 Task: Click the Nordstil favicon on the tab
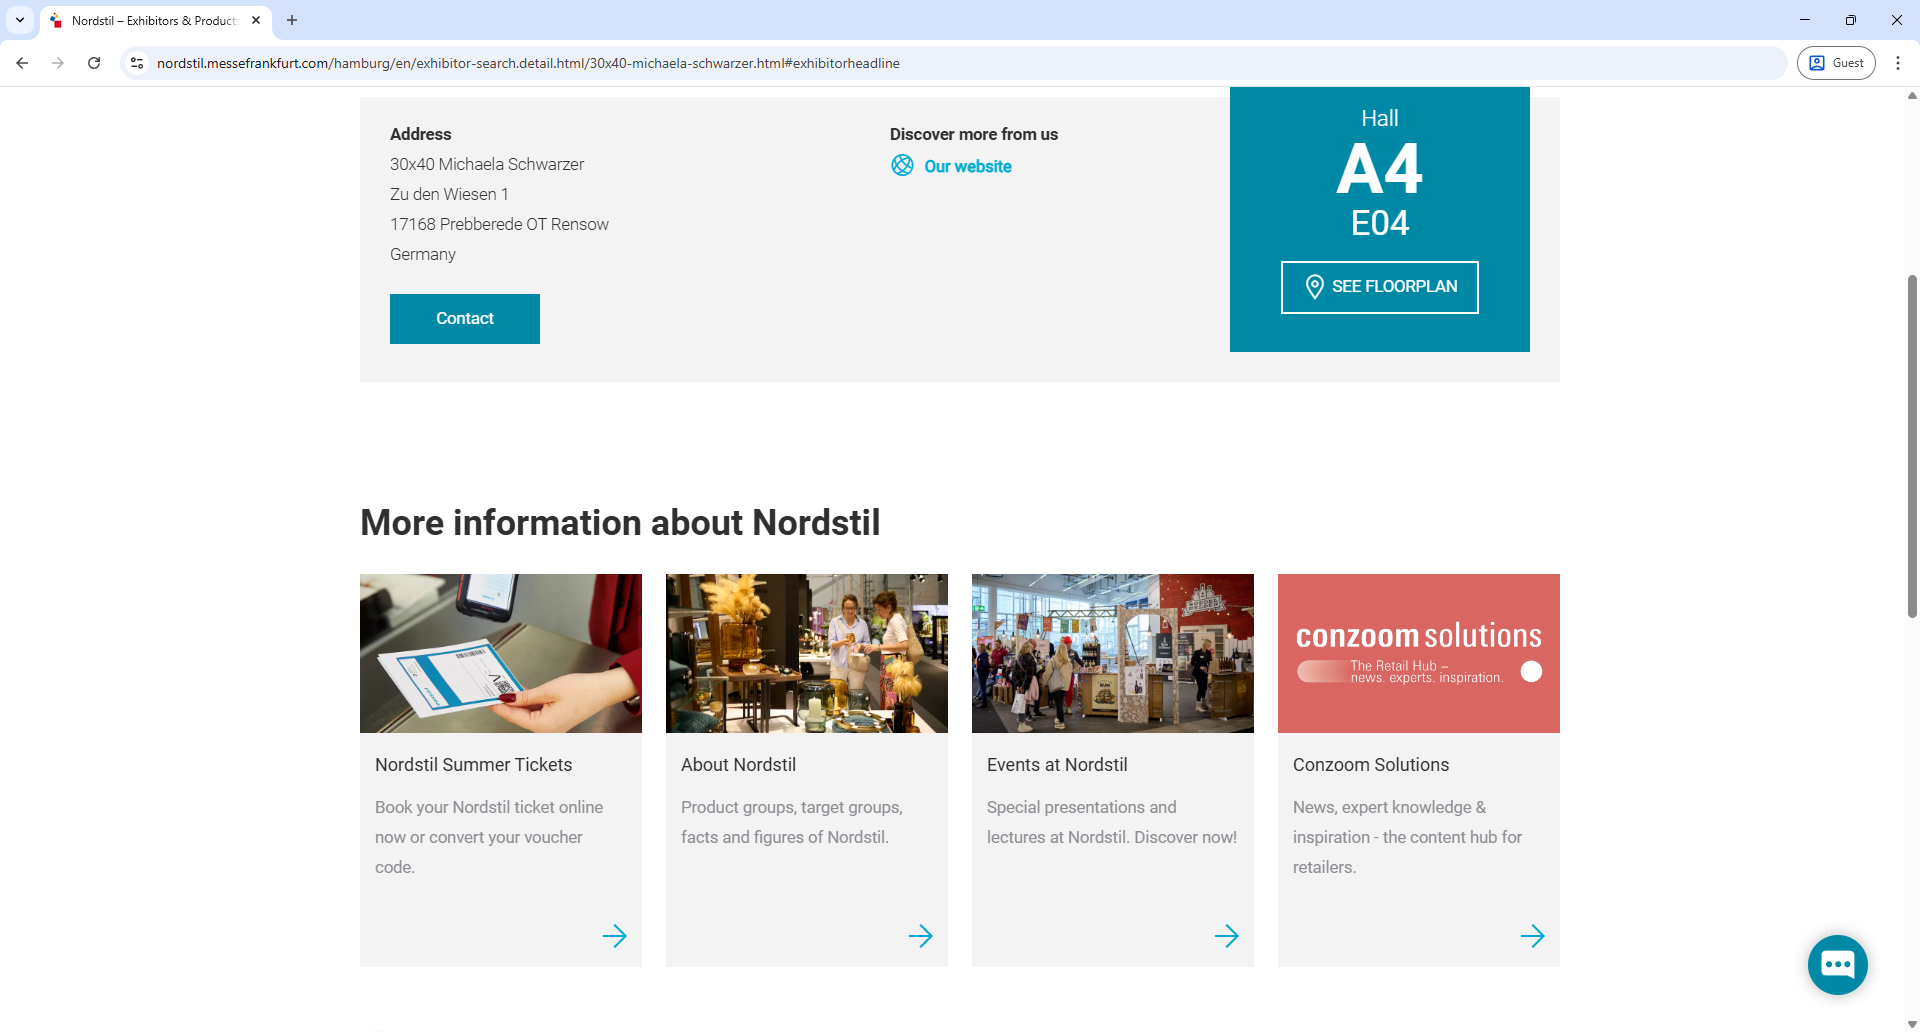pyautogui.click(x=57, y=20)
